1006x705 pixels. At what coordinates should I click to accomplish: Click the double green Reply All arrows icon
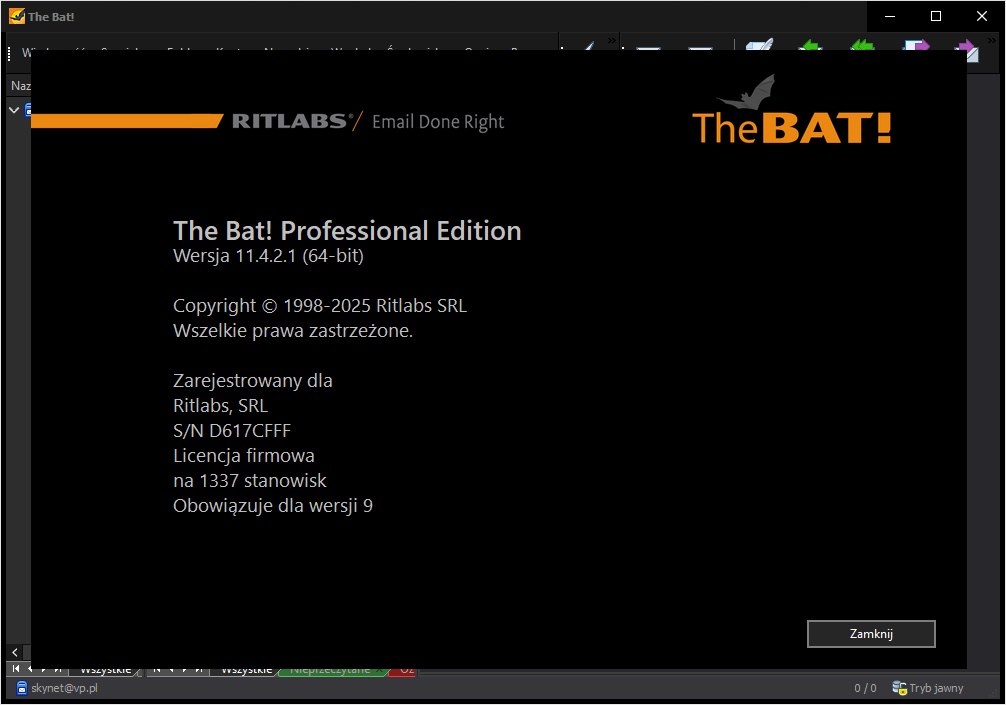point(862,45)
